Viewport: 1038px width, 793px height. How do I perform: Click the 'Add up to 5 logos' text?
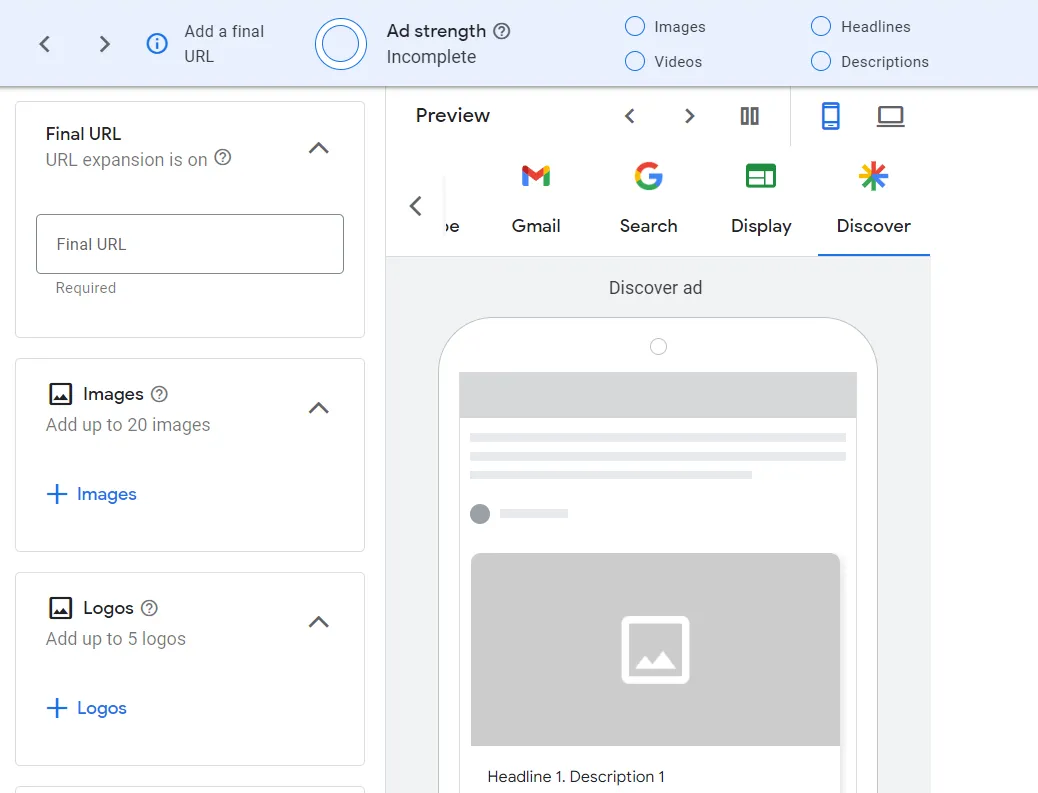[116, 639]
